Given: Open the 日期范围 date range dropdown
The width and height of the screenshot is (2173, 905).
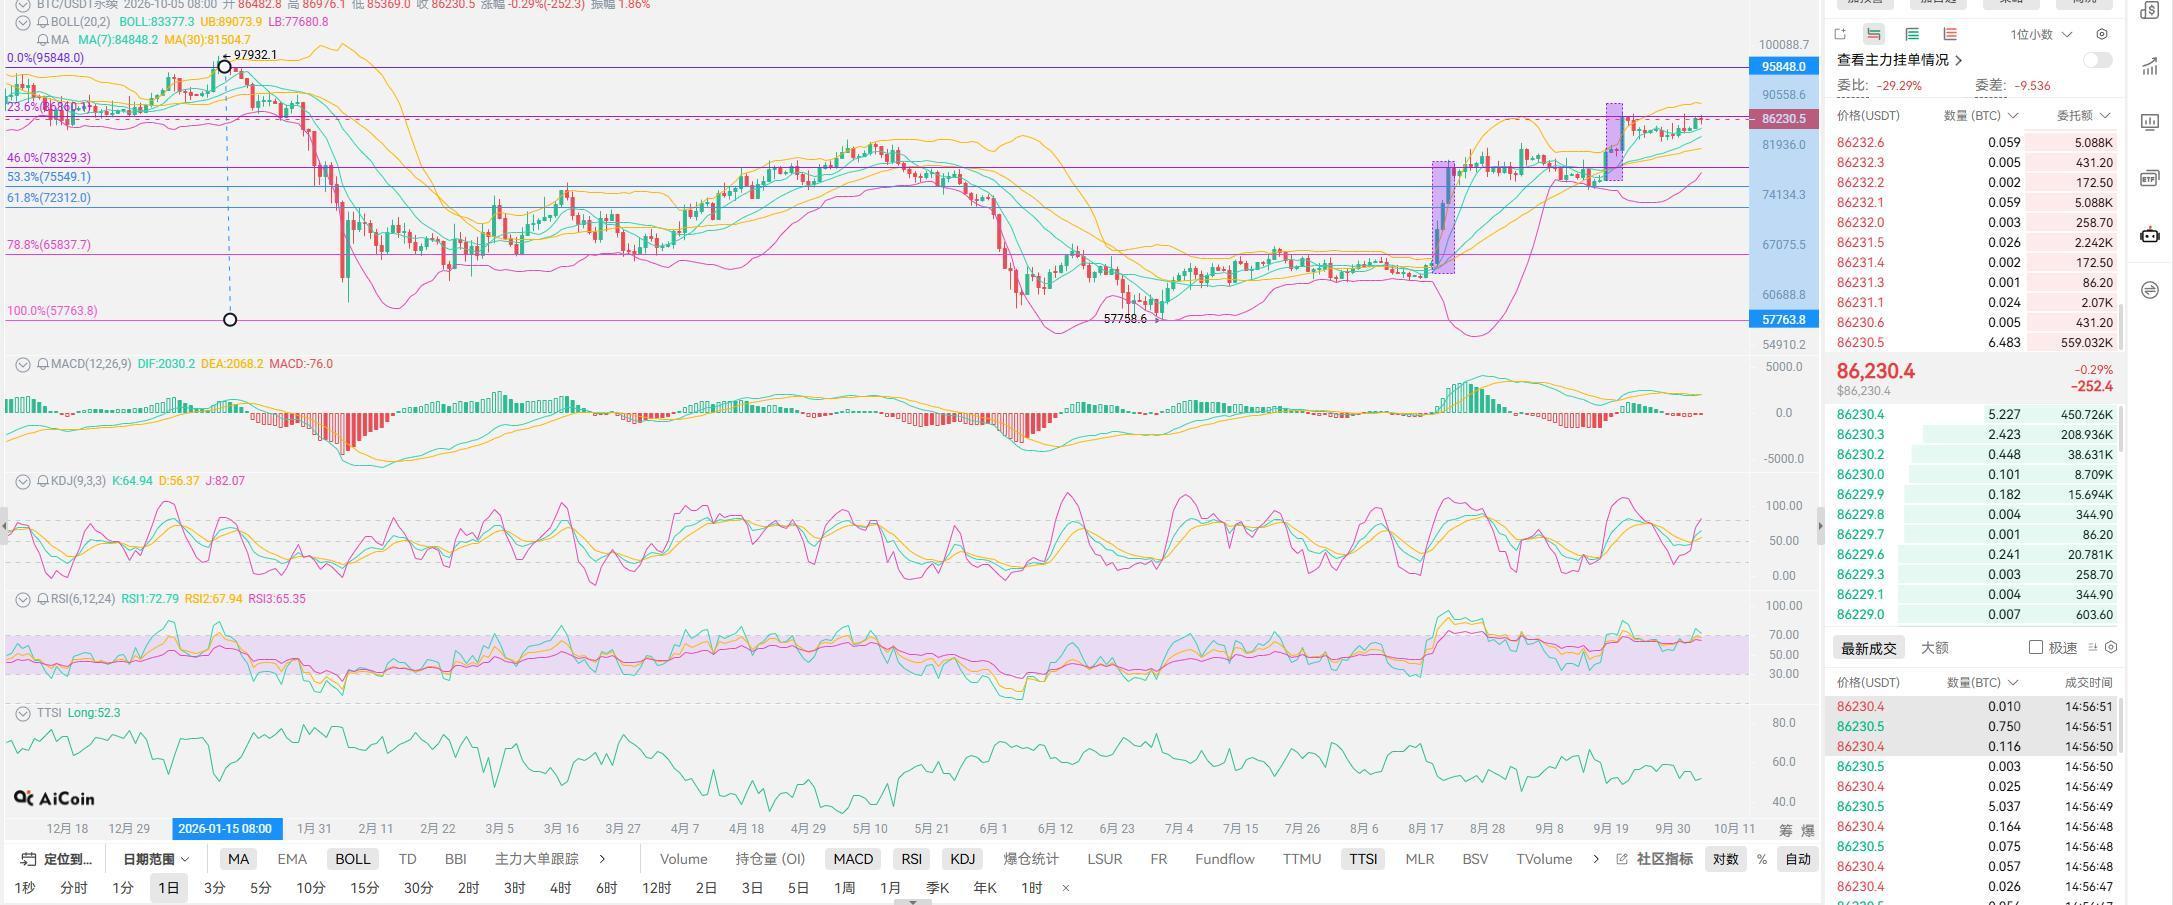Looking at the screenshot, I should tap(156, 859).
